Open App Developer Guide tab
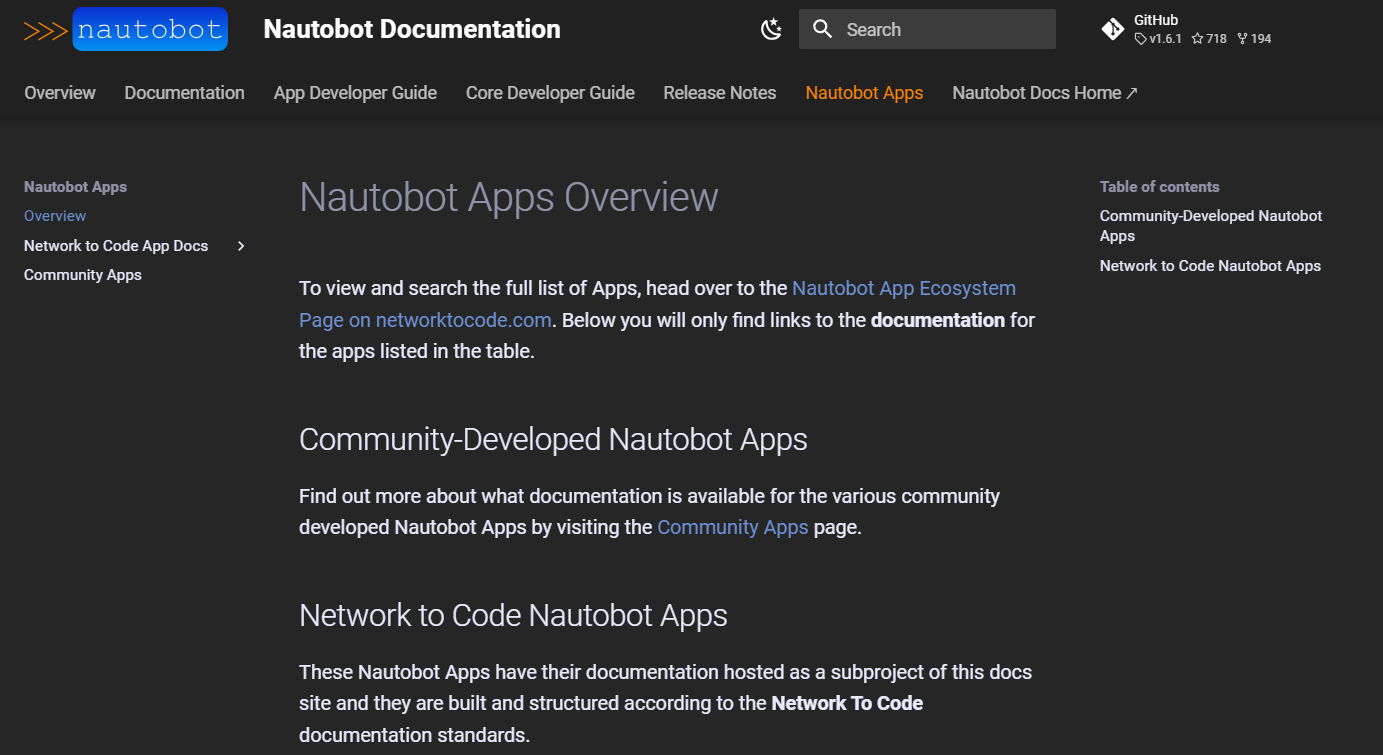 pyautogui.click(x=355, y=93)
